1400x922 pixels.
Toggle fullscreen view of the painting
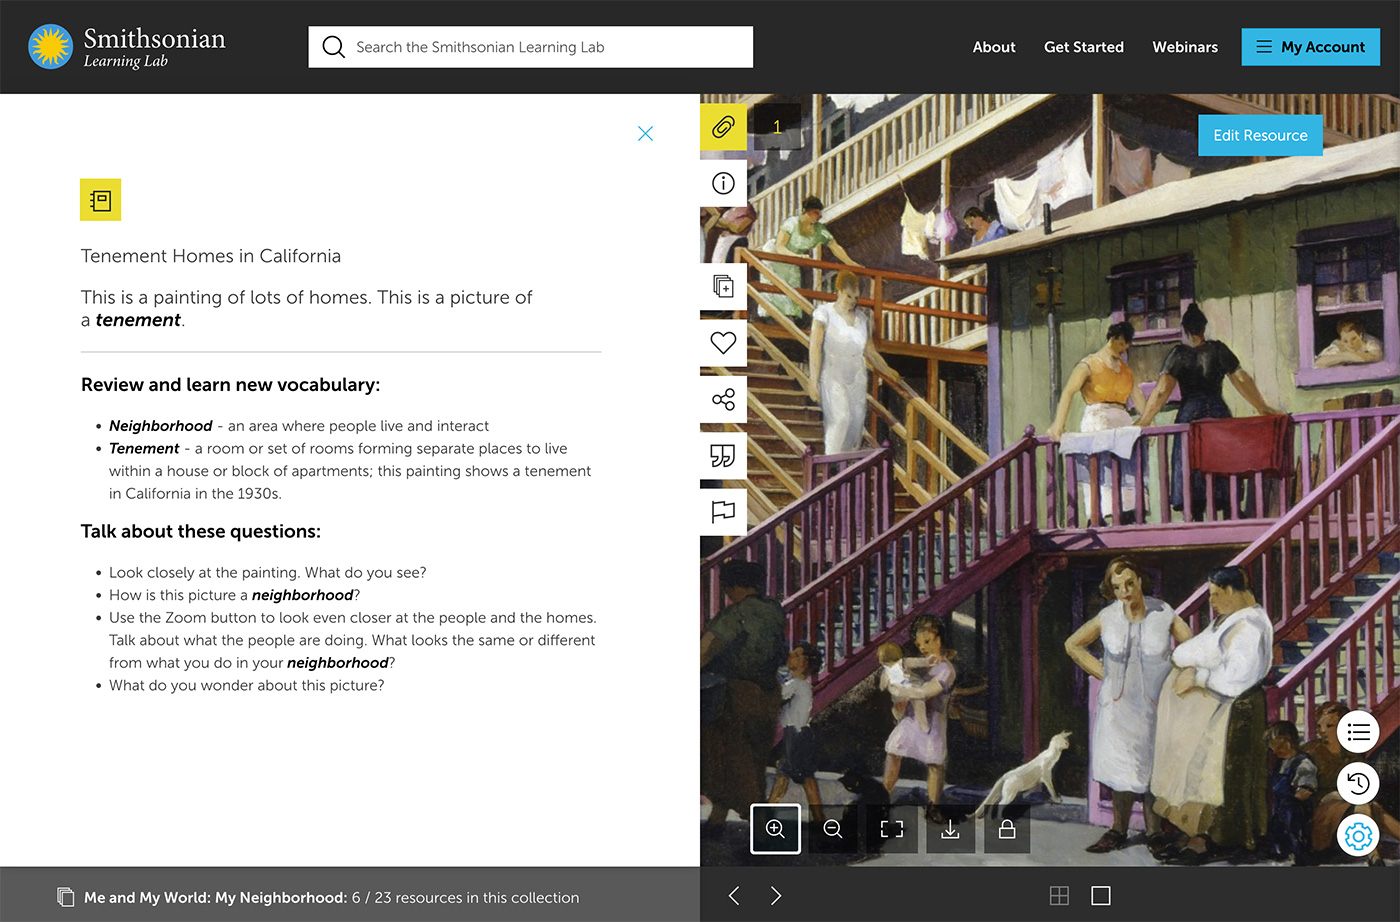point(891,829)
